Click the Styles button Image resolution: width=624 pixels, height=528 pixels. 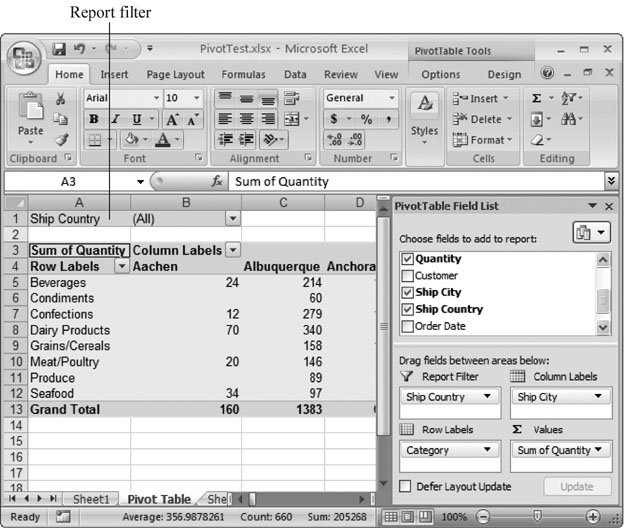(x=424, y=118)
